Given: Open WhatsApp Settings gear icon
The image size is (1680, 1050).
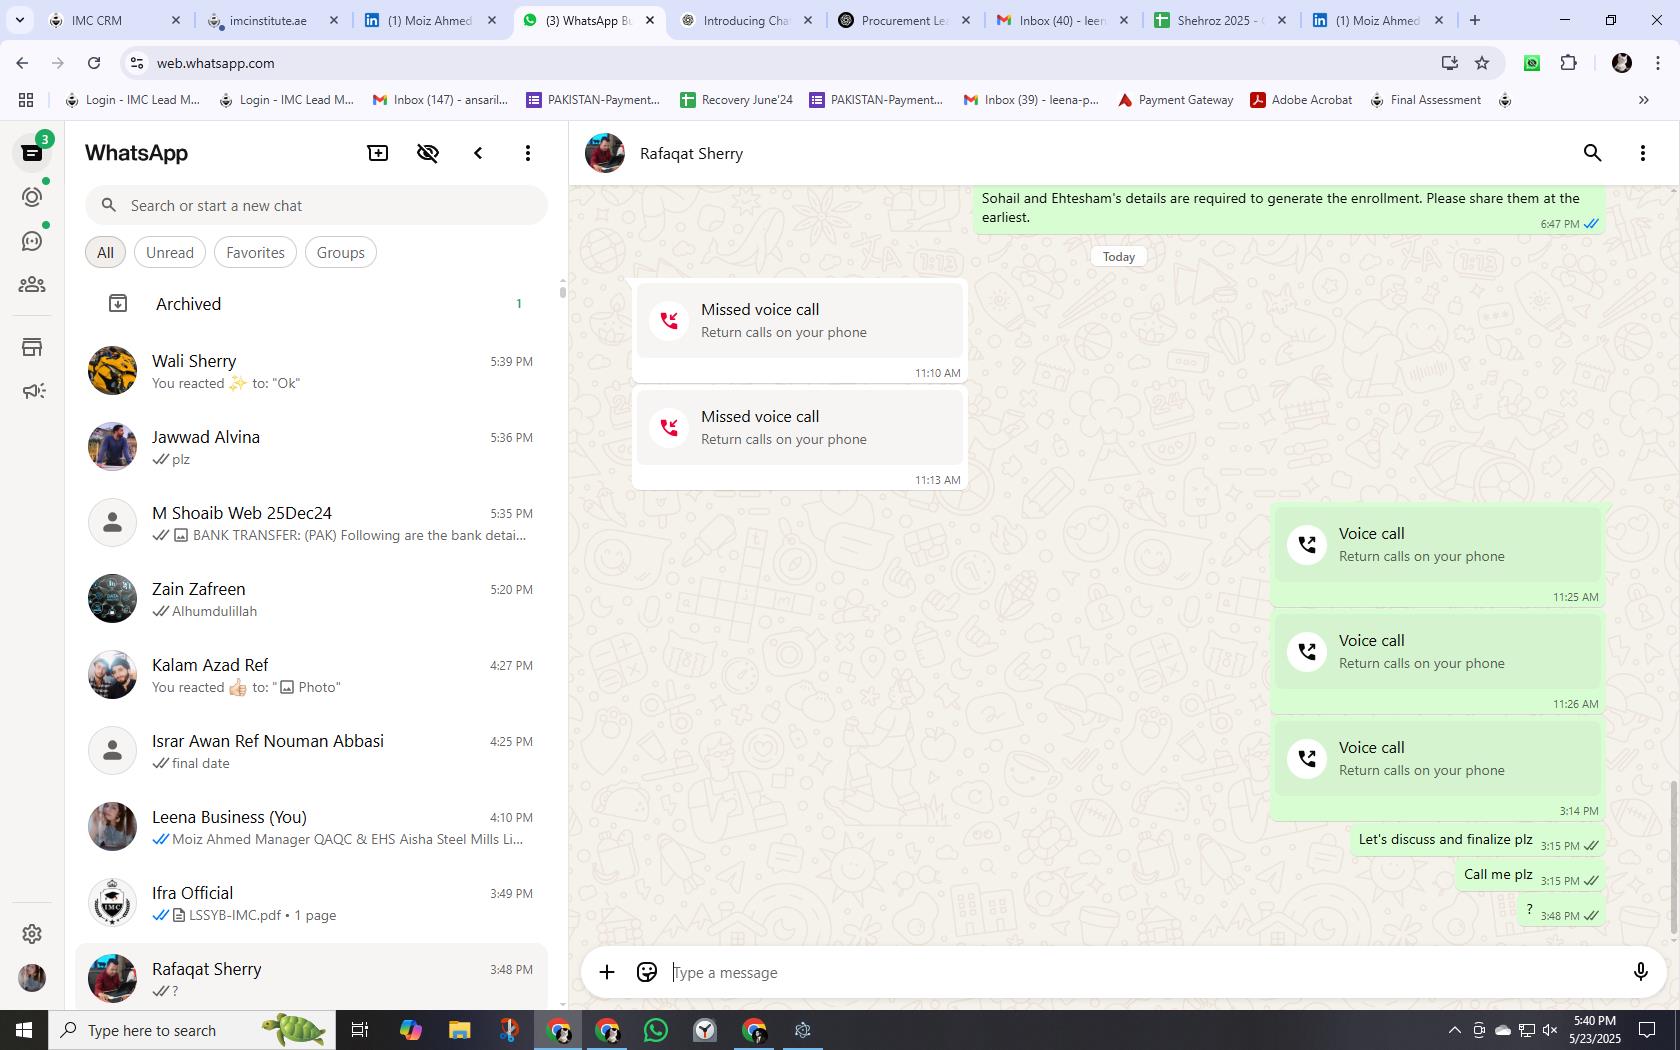Looking at the screenshot, I should point(32,933).
